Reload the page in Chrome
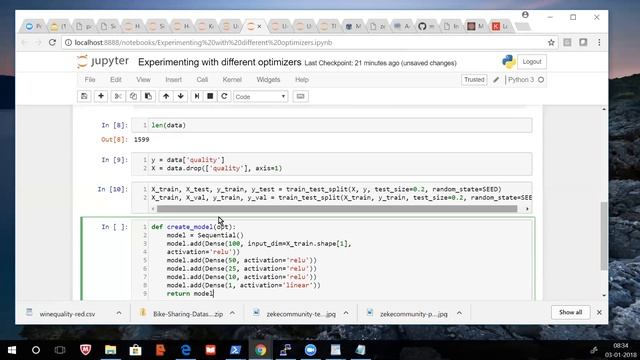 52,42
